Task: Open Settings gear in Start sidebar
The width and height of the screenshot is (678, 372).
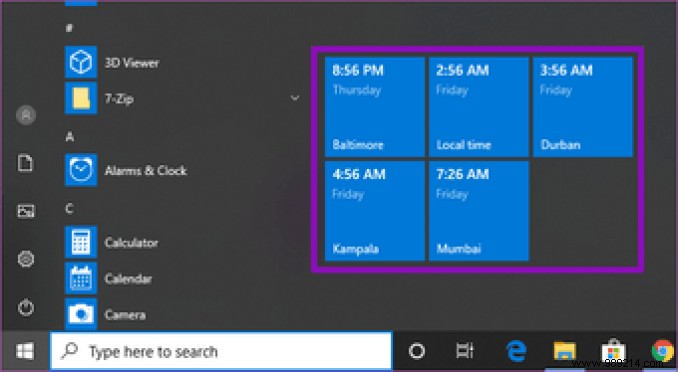Action: point(26,259)
